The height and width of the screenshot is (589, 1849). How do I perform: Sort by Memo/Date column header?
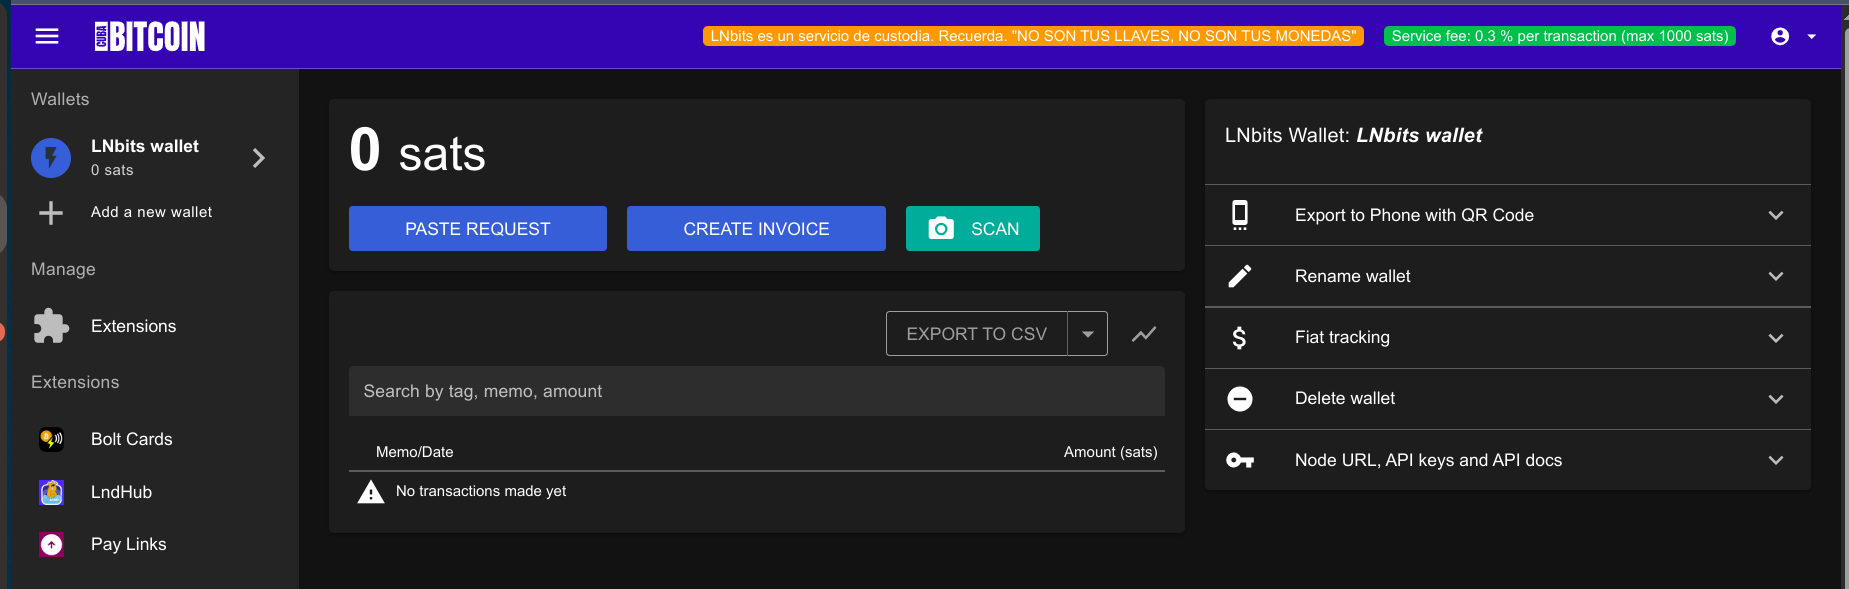(414, 452)
